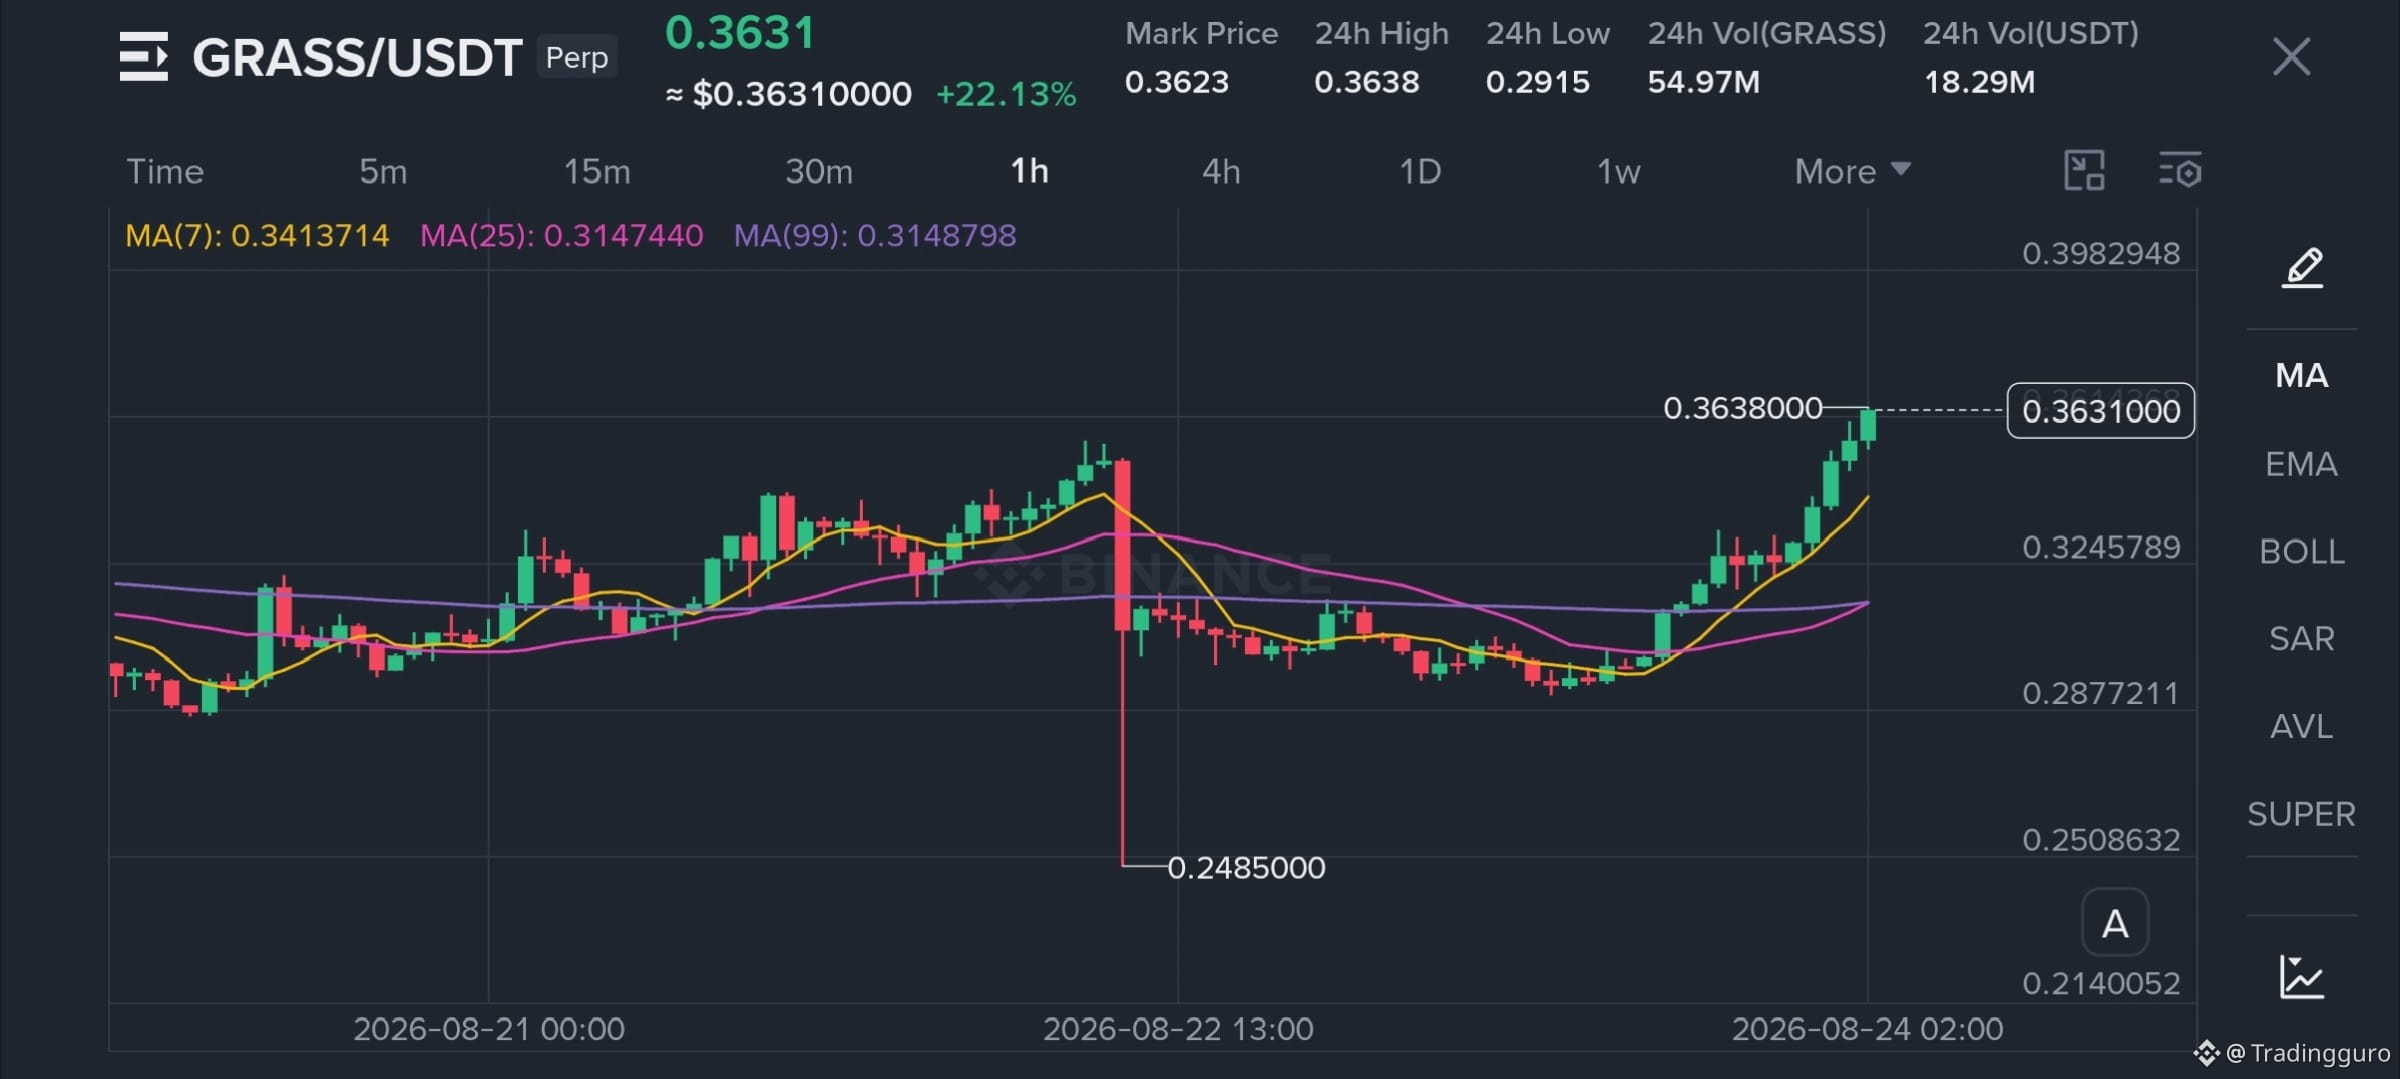Select the 1D timeframe

(1420, 172)
